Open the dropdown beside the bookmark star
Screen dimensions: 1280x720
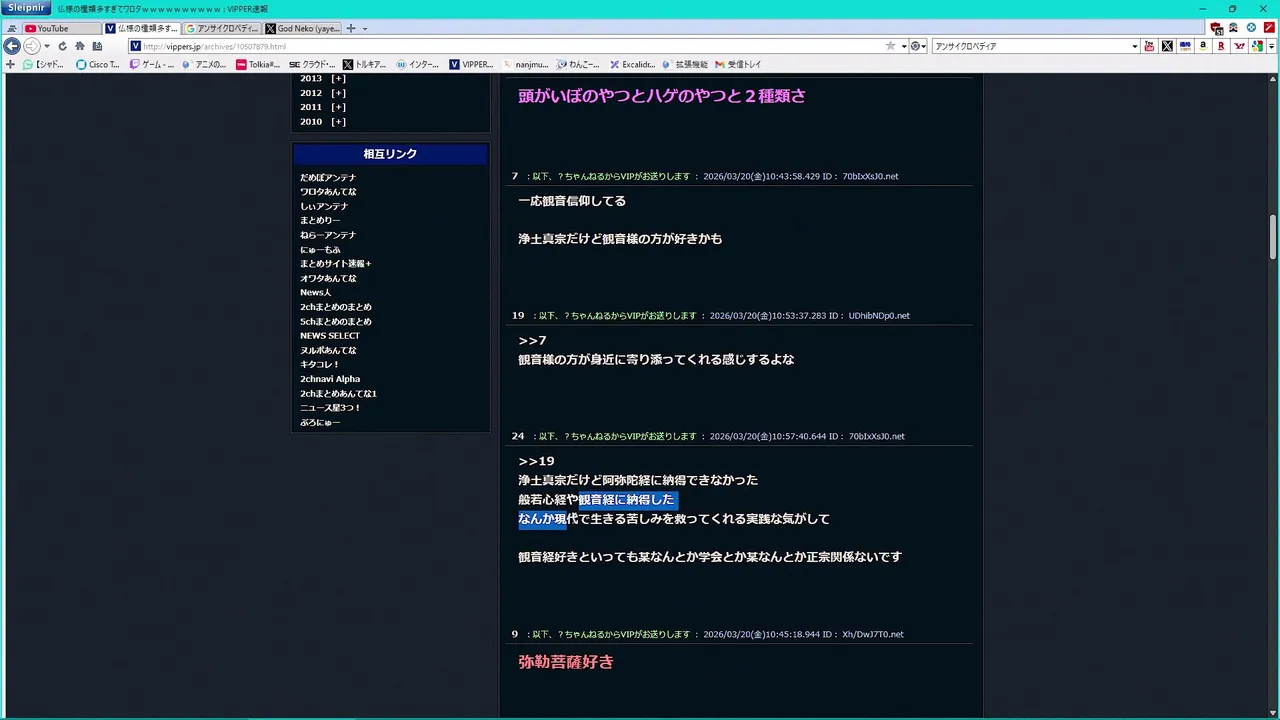coord(903,46)
